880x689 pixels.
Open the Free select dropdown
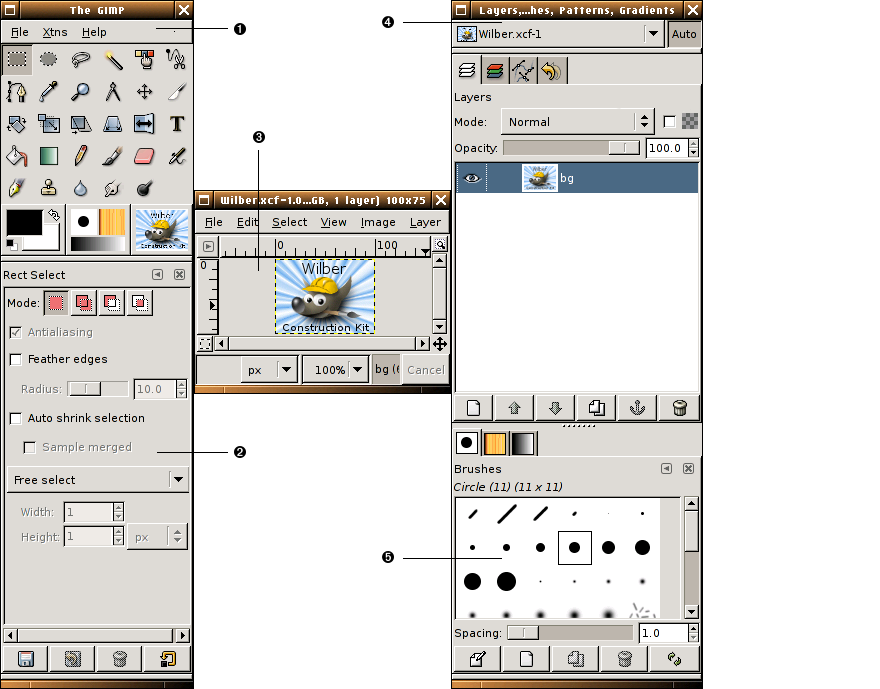tap(97, 480)
